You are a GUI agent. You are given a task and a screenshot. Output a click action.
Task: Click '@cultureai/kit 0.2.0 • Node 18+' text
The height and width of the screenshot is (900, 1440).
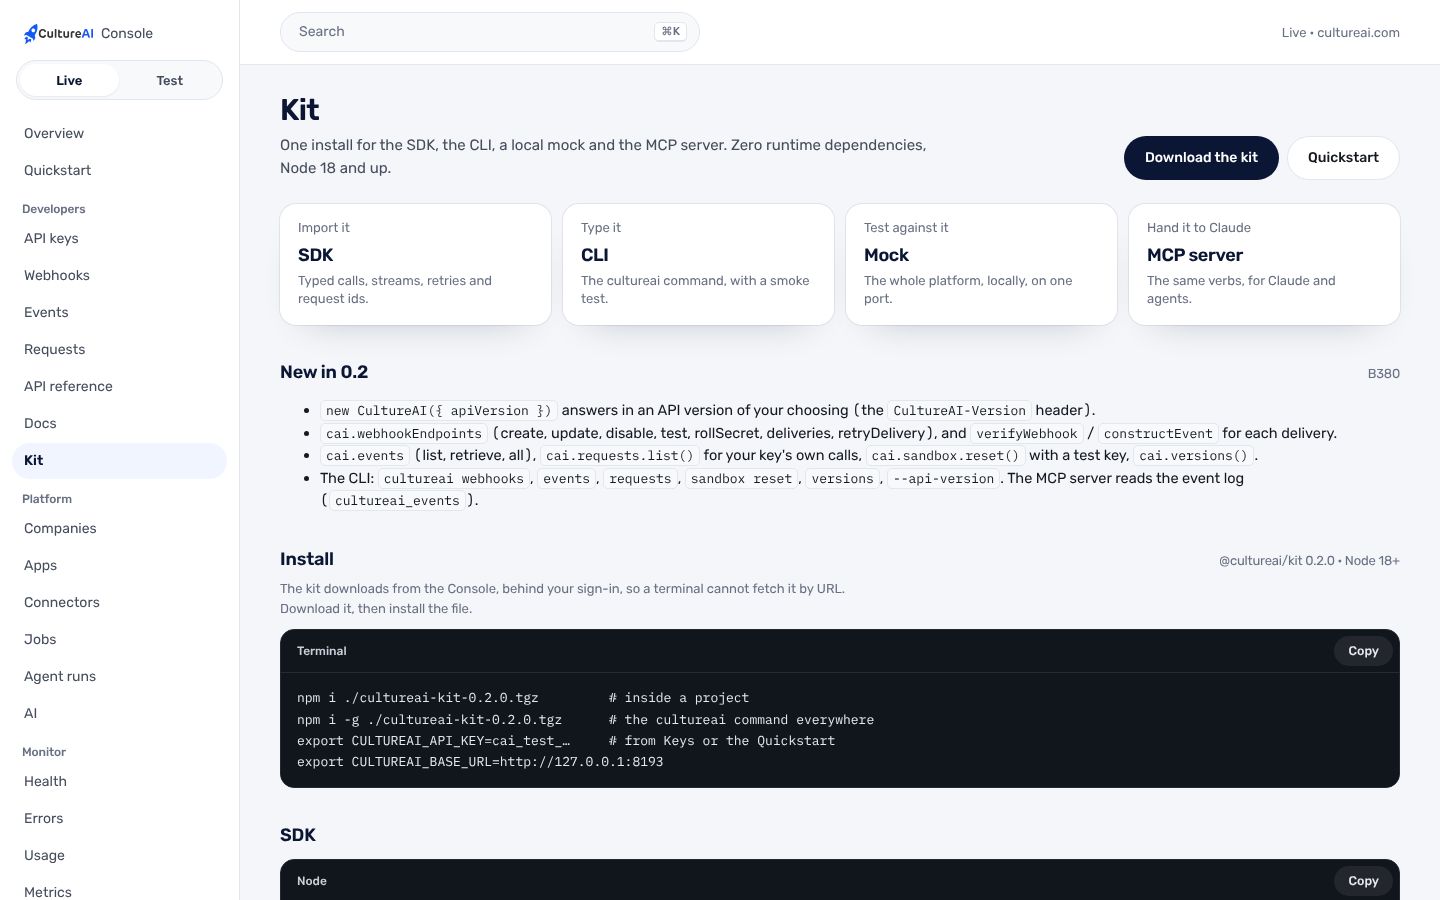tap(1309, 561)
